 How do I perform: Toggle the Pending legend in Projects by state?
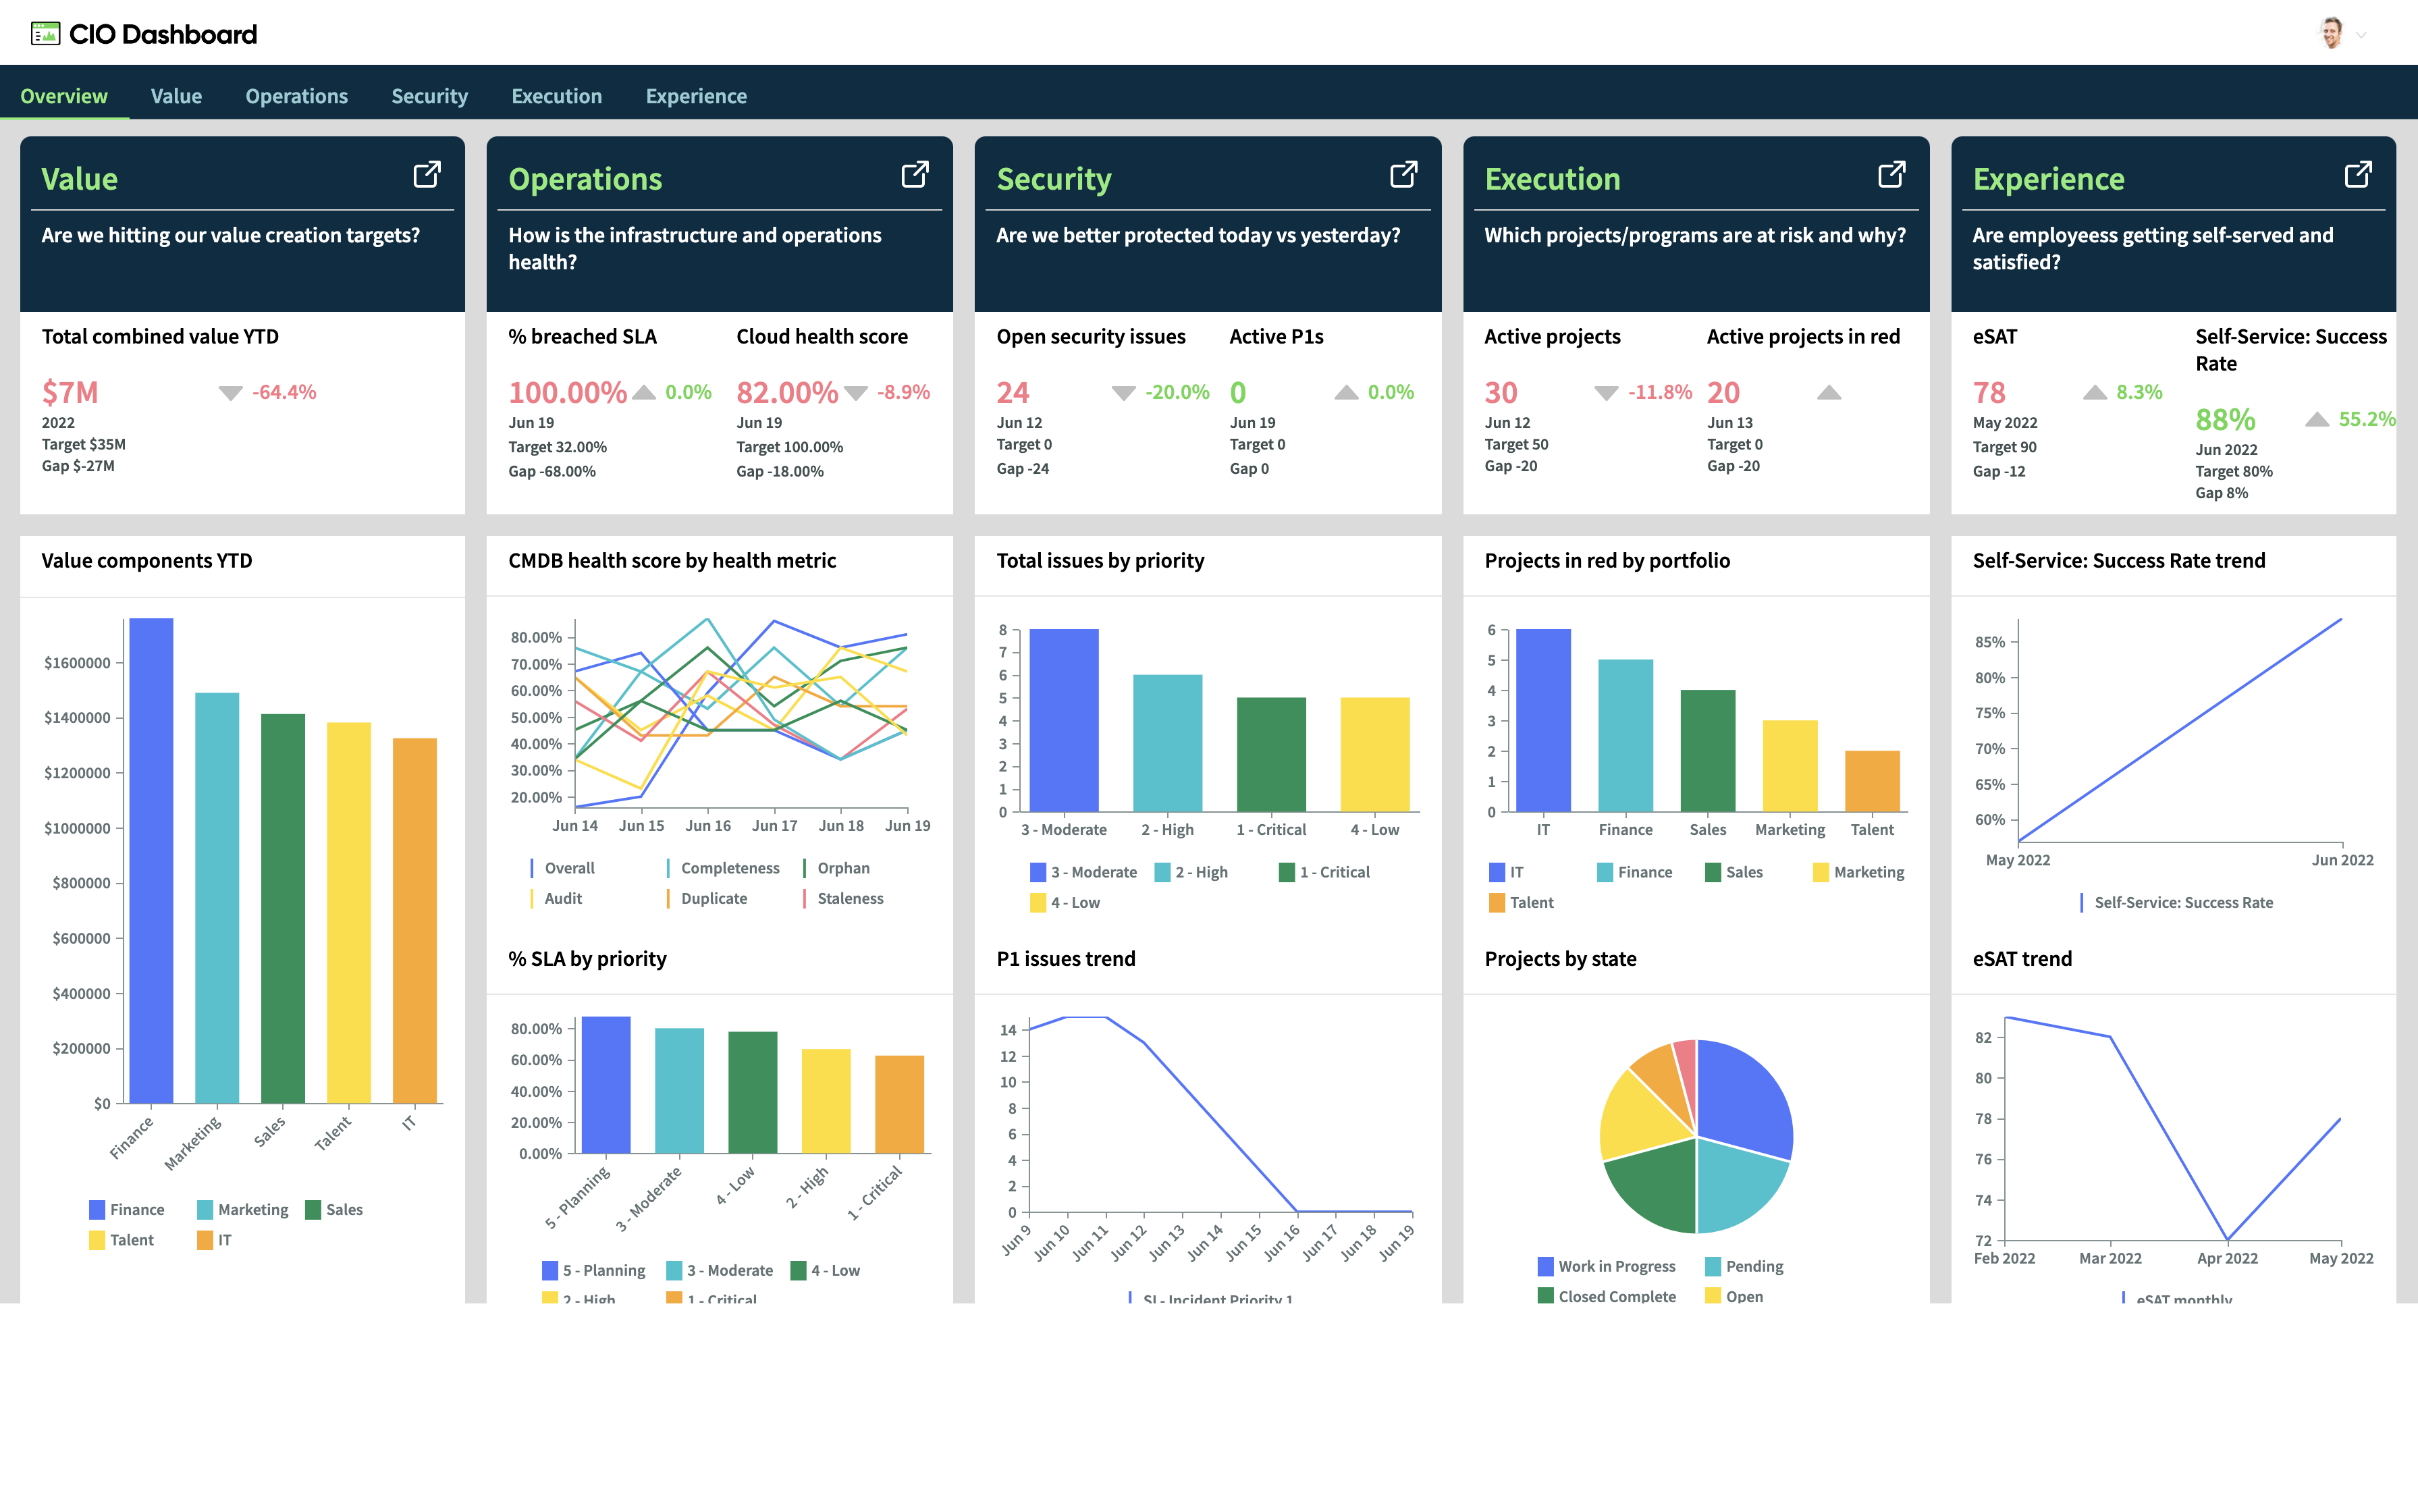pos(1744,1266)
